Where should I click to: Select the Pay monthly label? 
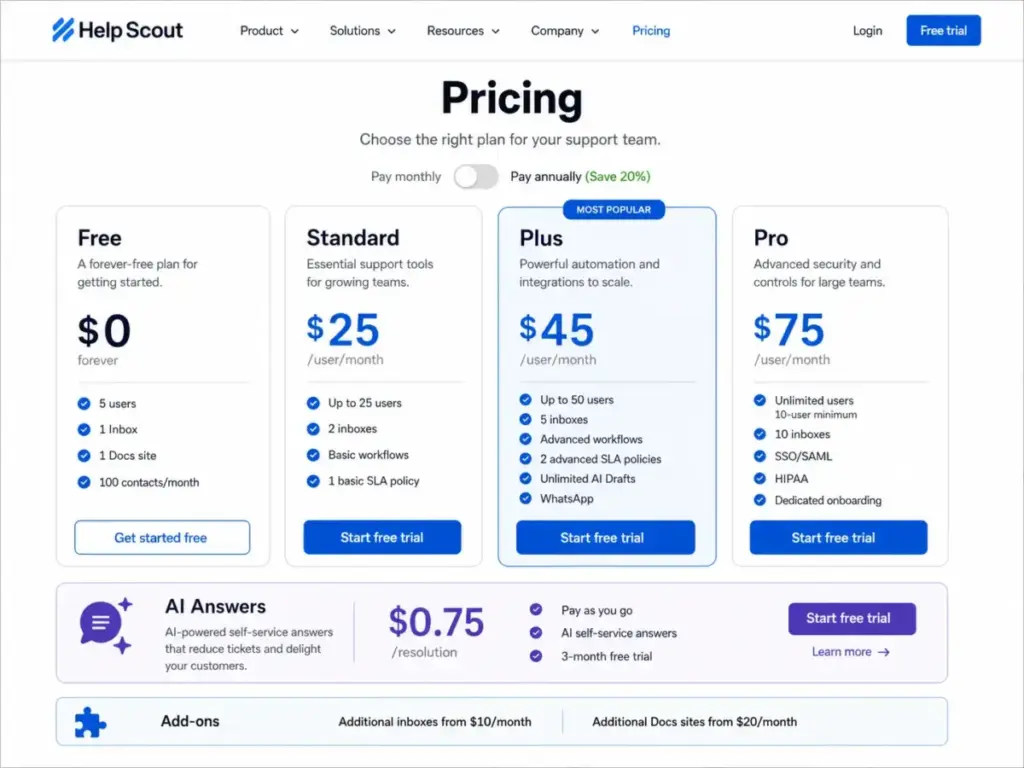click(406, 176)
